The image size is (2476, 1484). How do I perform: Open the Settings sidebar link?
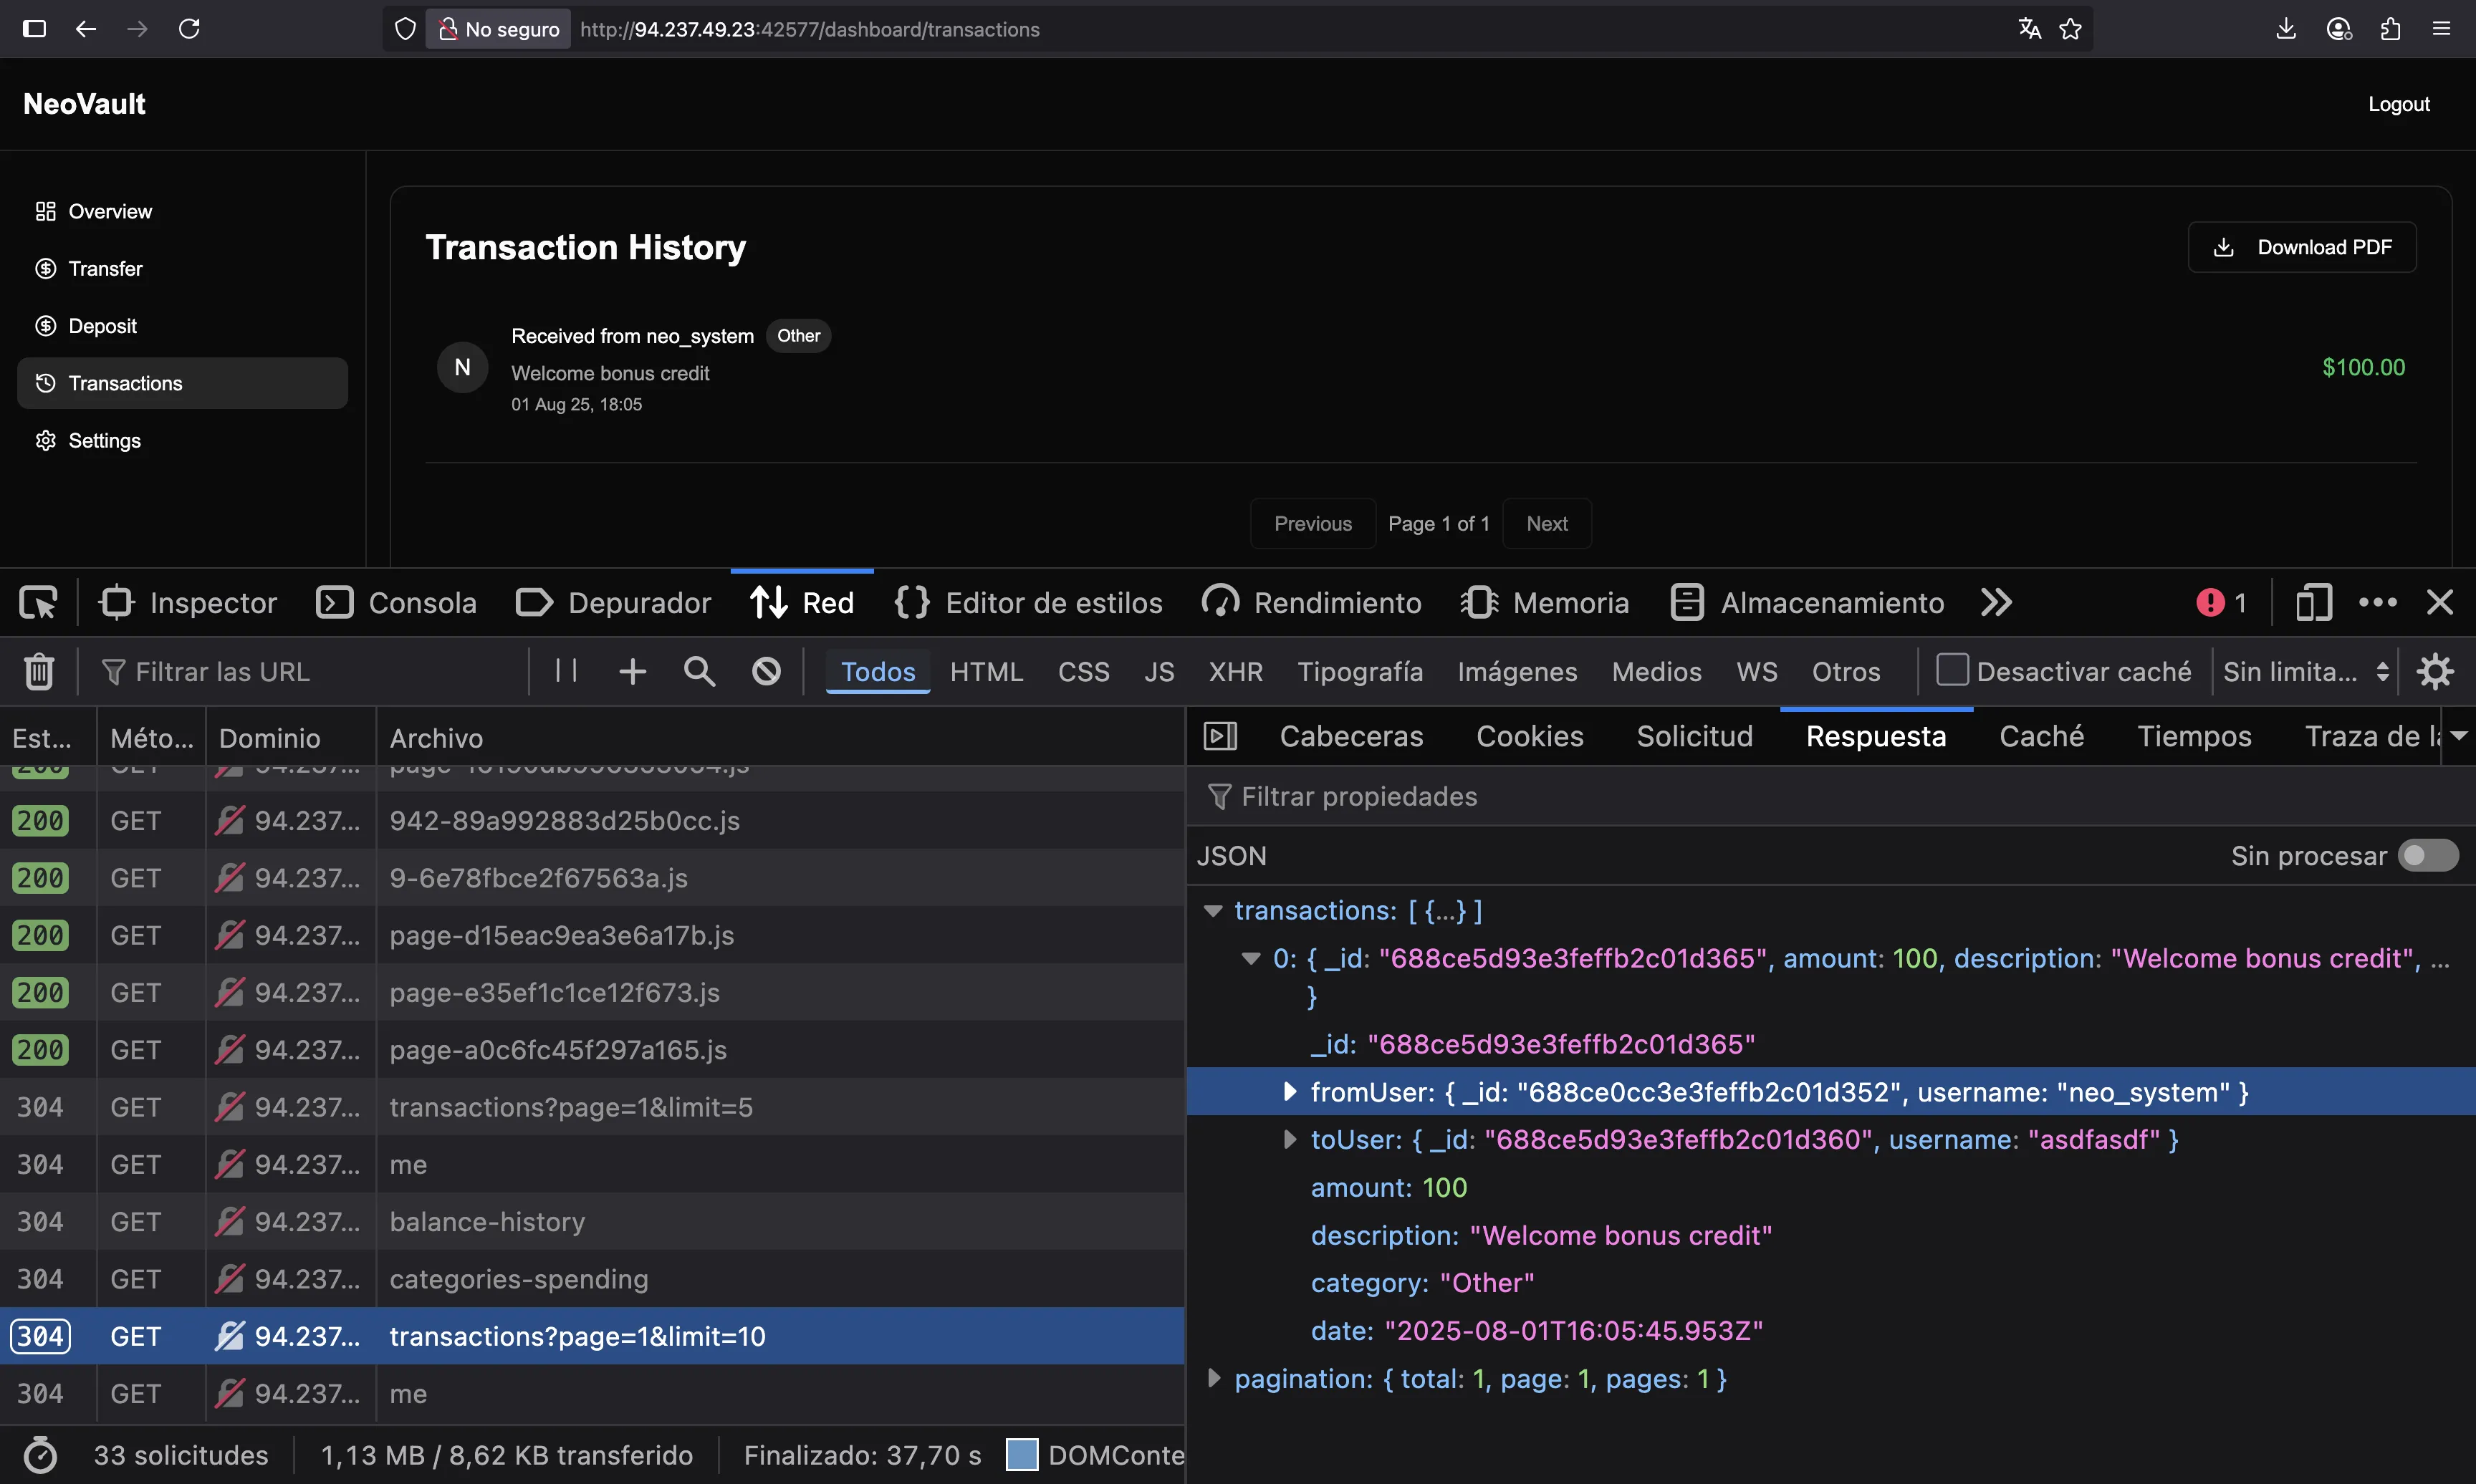click(x=182, y=441)
